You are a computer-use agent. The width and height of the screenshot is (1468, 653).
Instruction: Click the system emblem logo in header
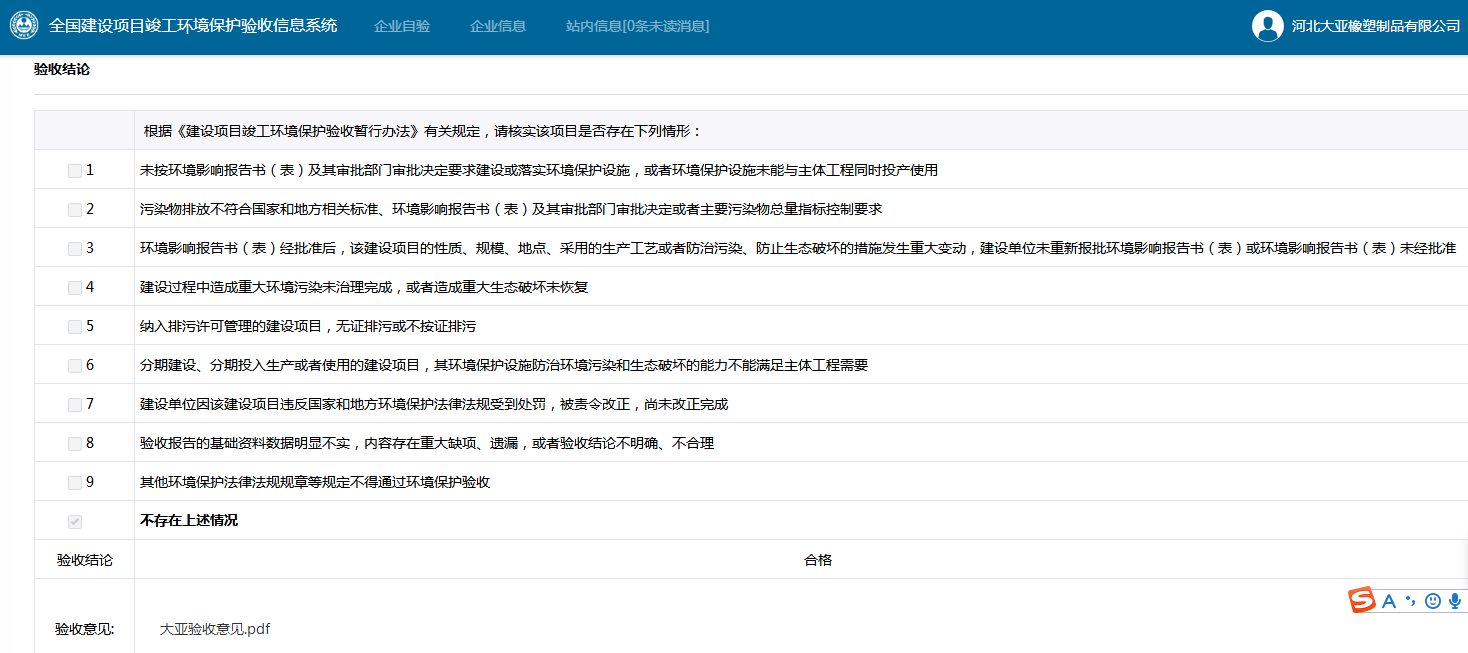pyautogui.click(x=24, y=26)
